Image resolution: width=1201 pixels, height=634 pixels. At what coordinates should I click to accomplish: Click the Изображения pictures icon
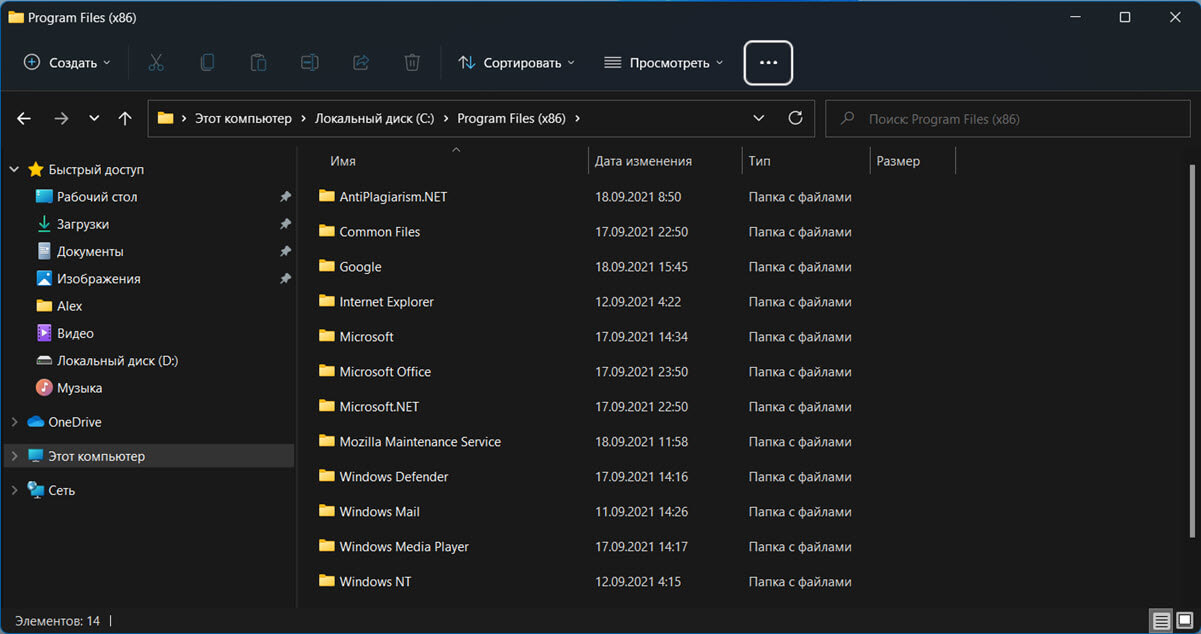[x=44, y=278]
